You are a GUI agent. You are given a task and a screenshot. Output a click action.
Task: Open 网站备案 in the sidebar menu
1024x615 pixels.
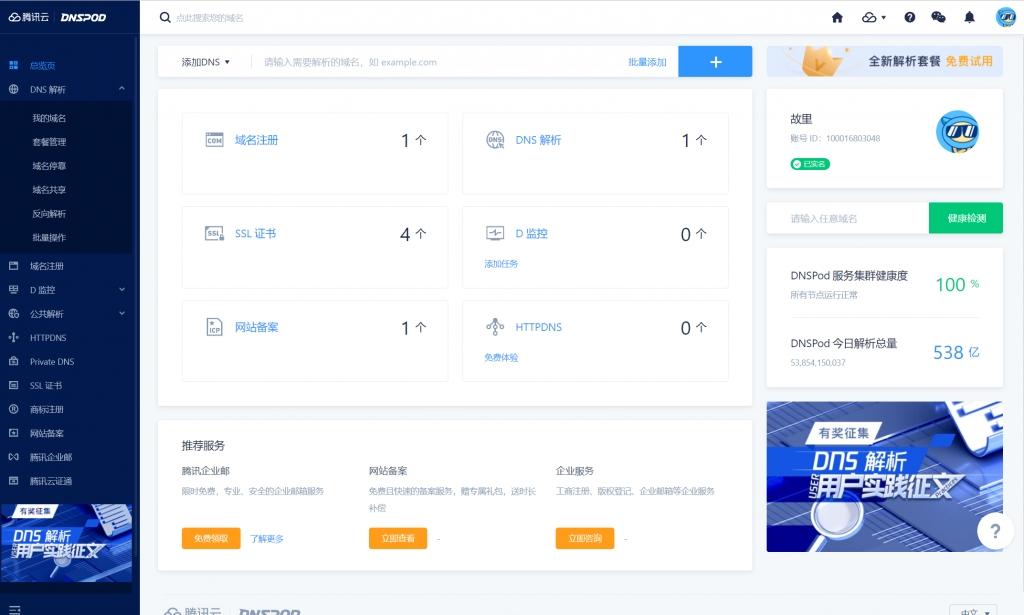pyautogui.click(x=46, y=433)
